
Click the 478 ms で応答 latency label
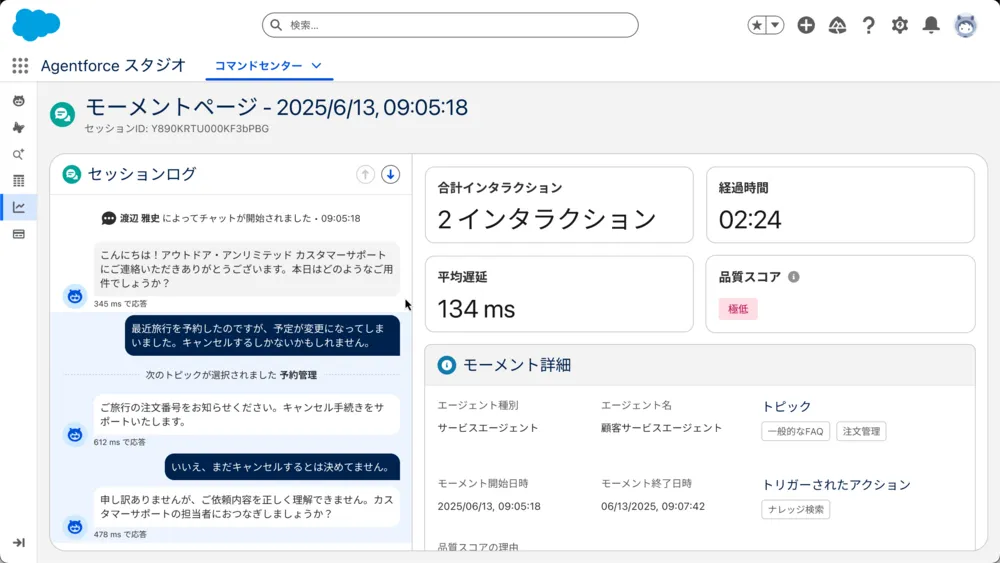[x=120, y=534]
